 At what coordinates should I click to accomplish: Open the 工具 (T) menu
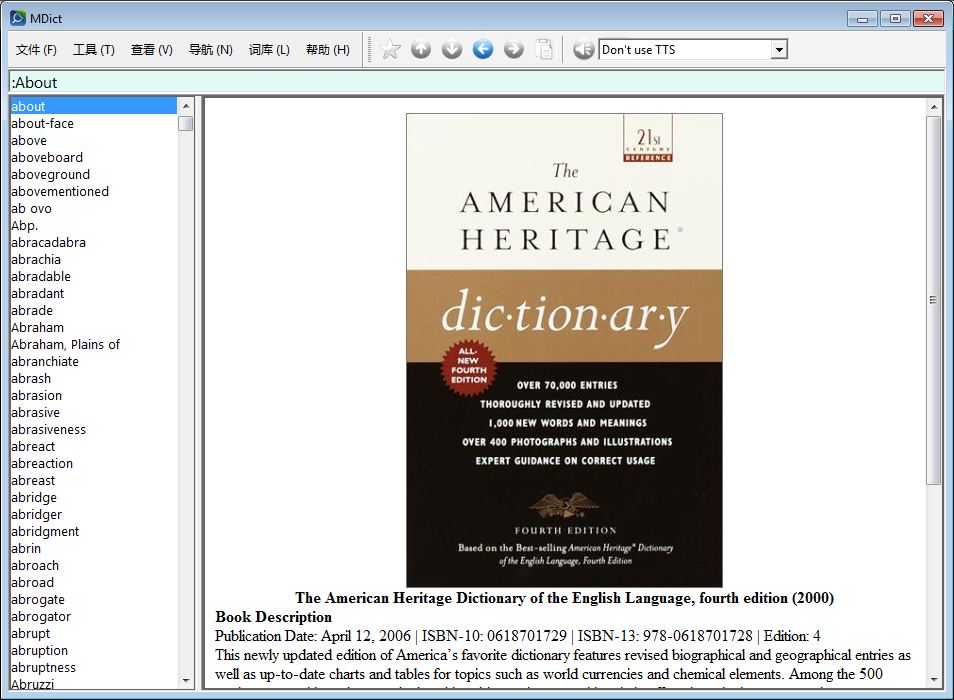[x=93, y=50]
